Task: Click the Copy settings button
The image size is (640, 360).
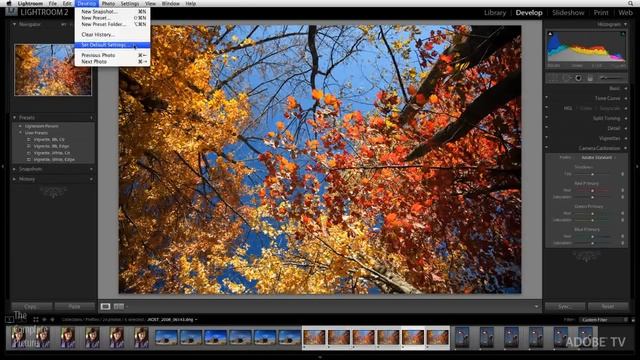Action: (31, 307)
